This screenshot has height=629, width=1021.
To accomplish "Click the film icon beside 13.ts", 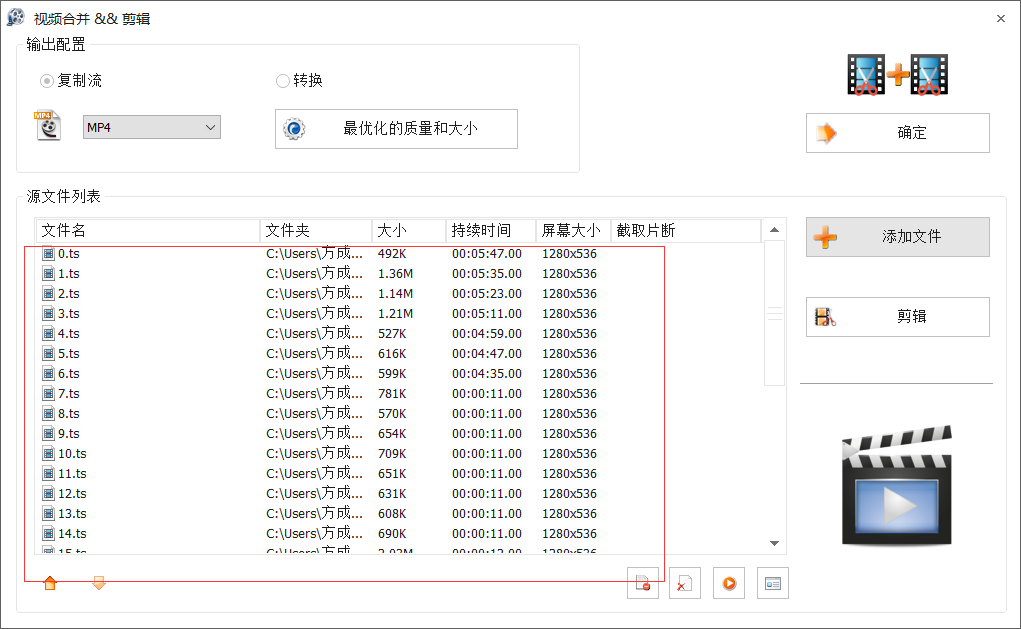I will tap(48, 514).
